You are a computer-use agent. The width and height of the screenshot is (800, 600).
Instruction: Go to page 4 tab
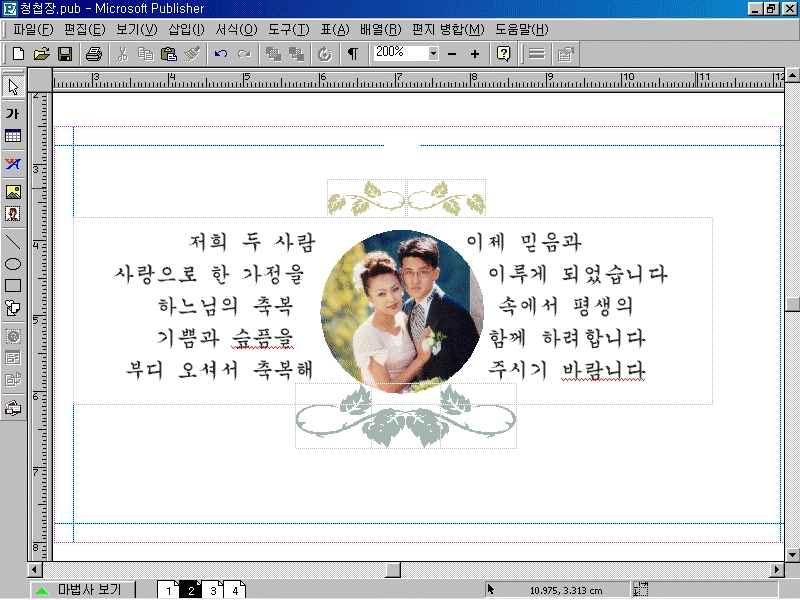point(235,590)
